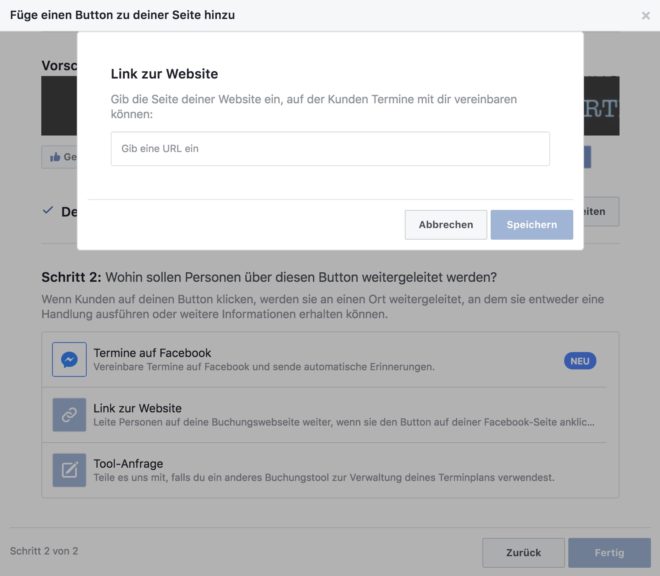Click the Gib die Seite deiner Website instruction
Viewport: 660px width, 576px height.
coord(314,107)
